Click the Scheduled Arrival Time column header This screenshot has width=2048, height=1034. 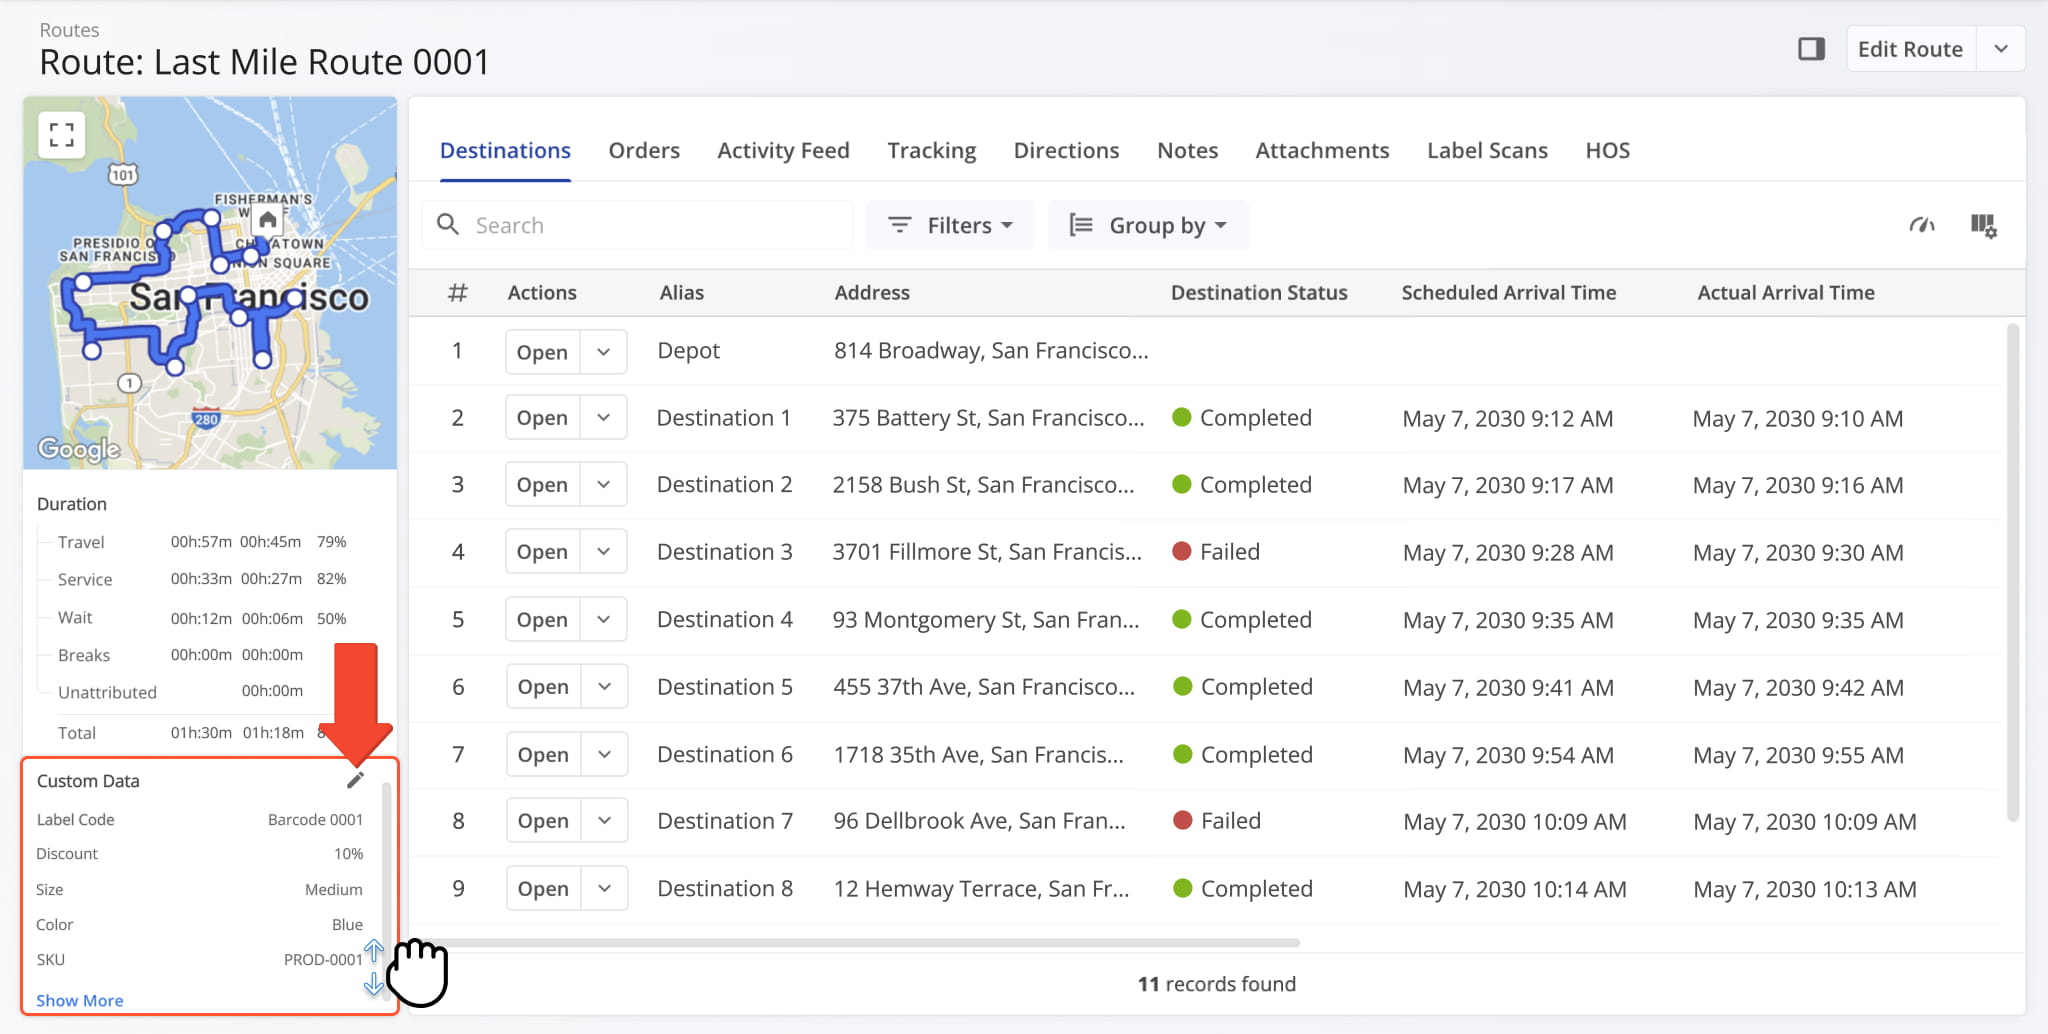coord(1508,293)
